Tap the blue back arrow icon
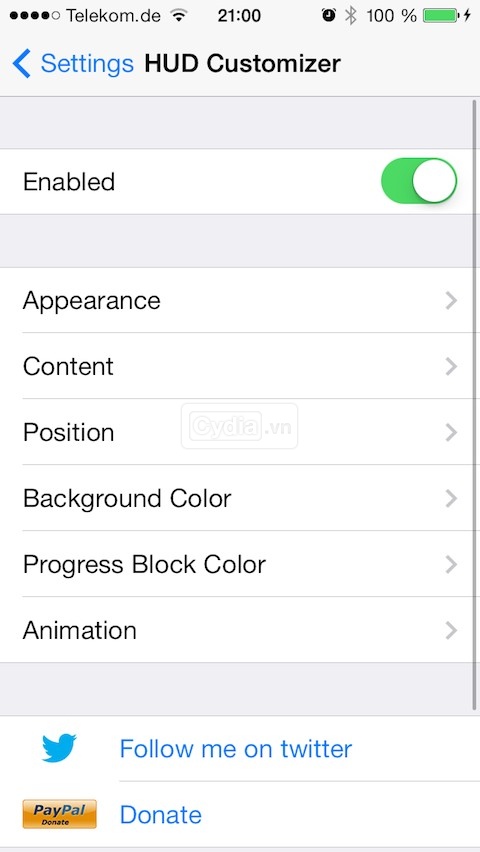 click(x=22, y=64)
